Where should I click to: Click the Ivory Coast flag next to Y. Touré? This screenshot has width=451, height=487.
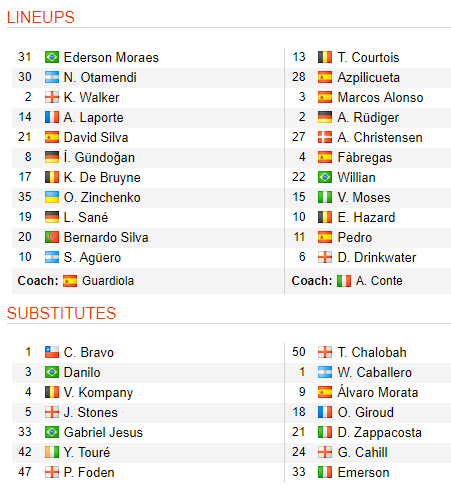[52, 452]
